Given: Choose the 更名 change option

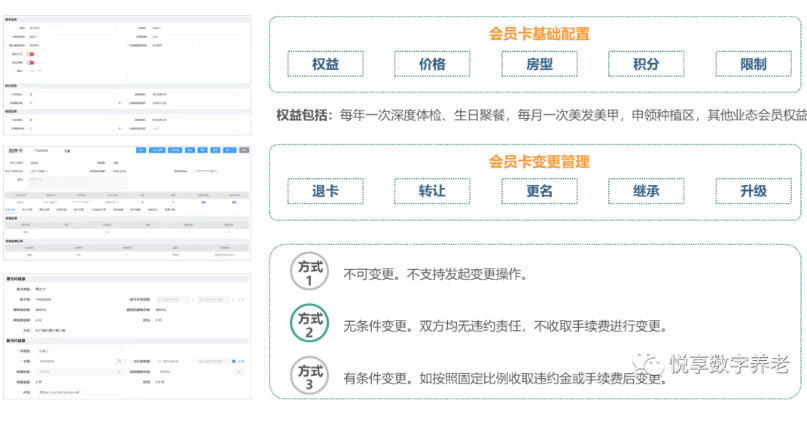Looking at the screenshot, I should pyautogui.click(x=539, y=191).
